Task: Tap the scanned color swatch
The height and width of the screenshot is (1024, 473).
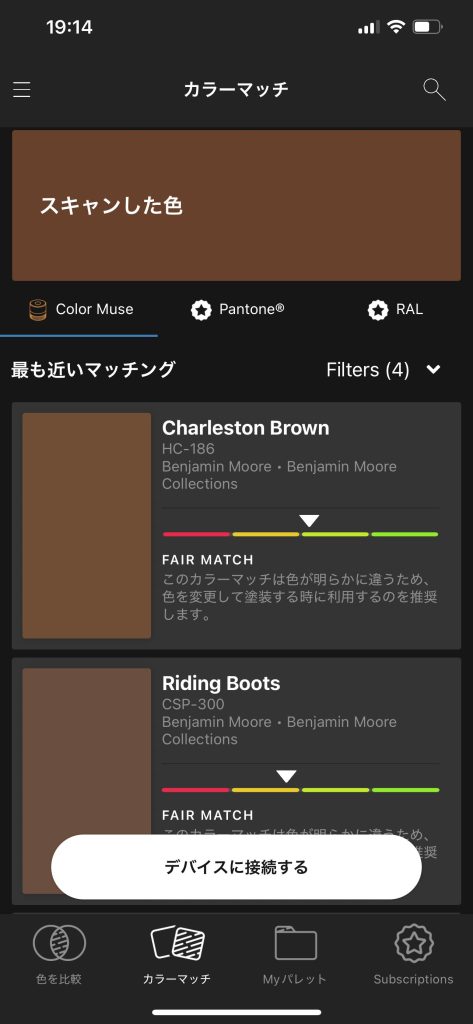Action: pyautogui.click(x=236, y=206)
